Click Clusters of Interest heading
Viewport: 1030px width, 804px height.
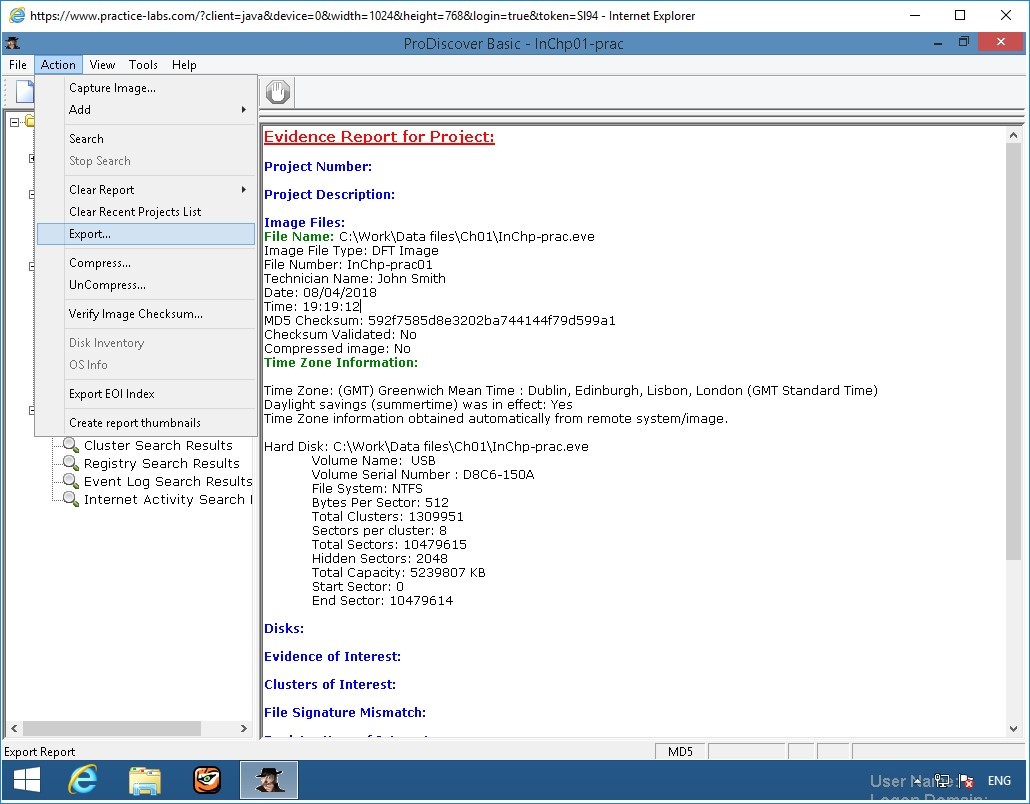pos(330,684)
